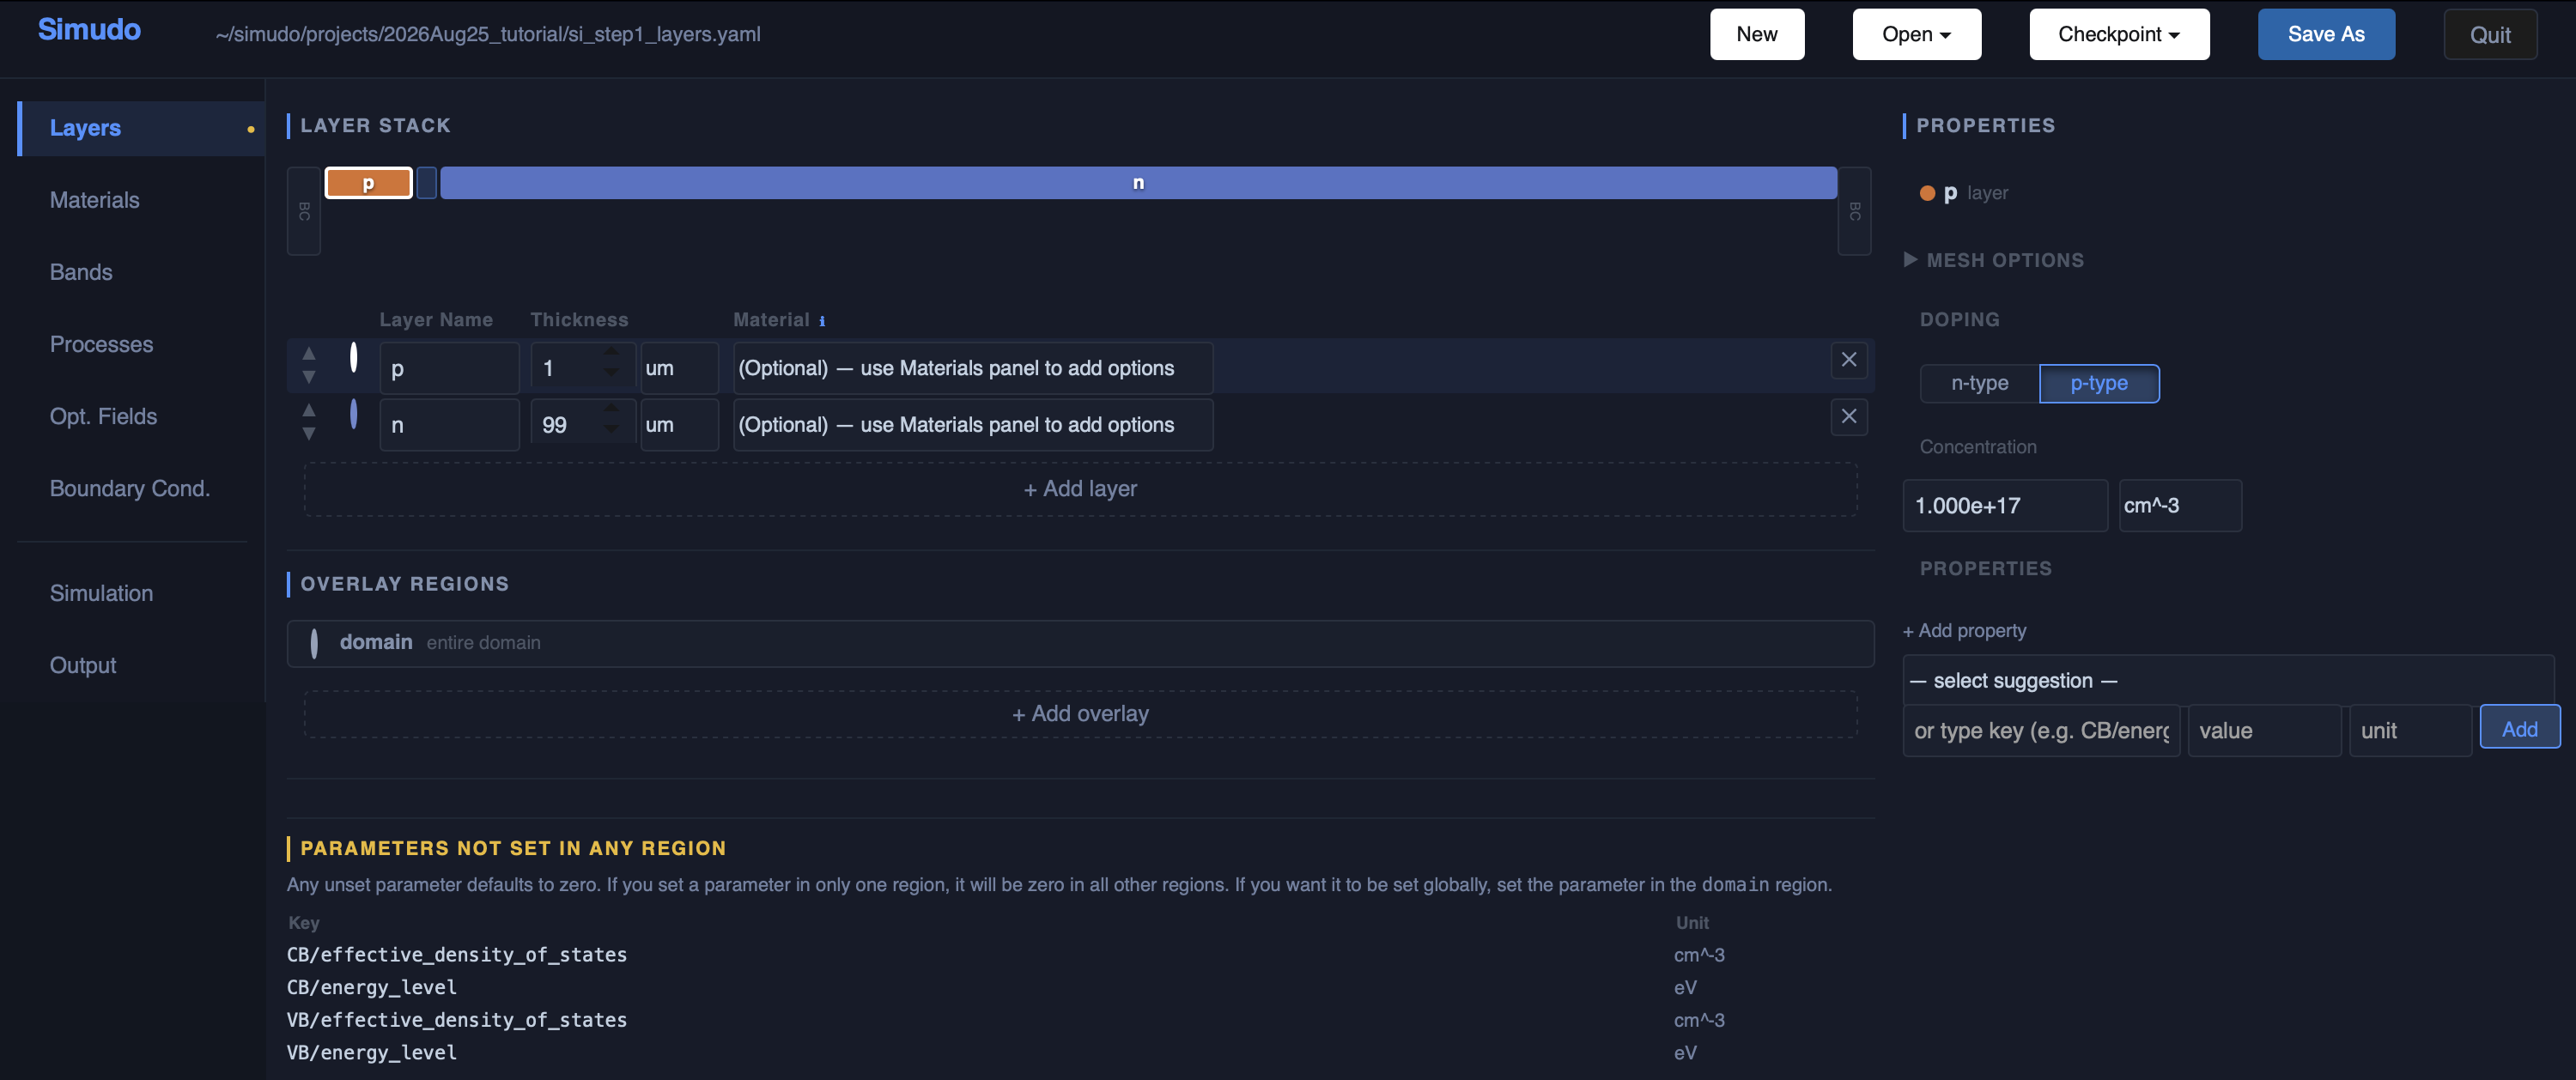Go to the Layers panel

(141, 128)
